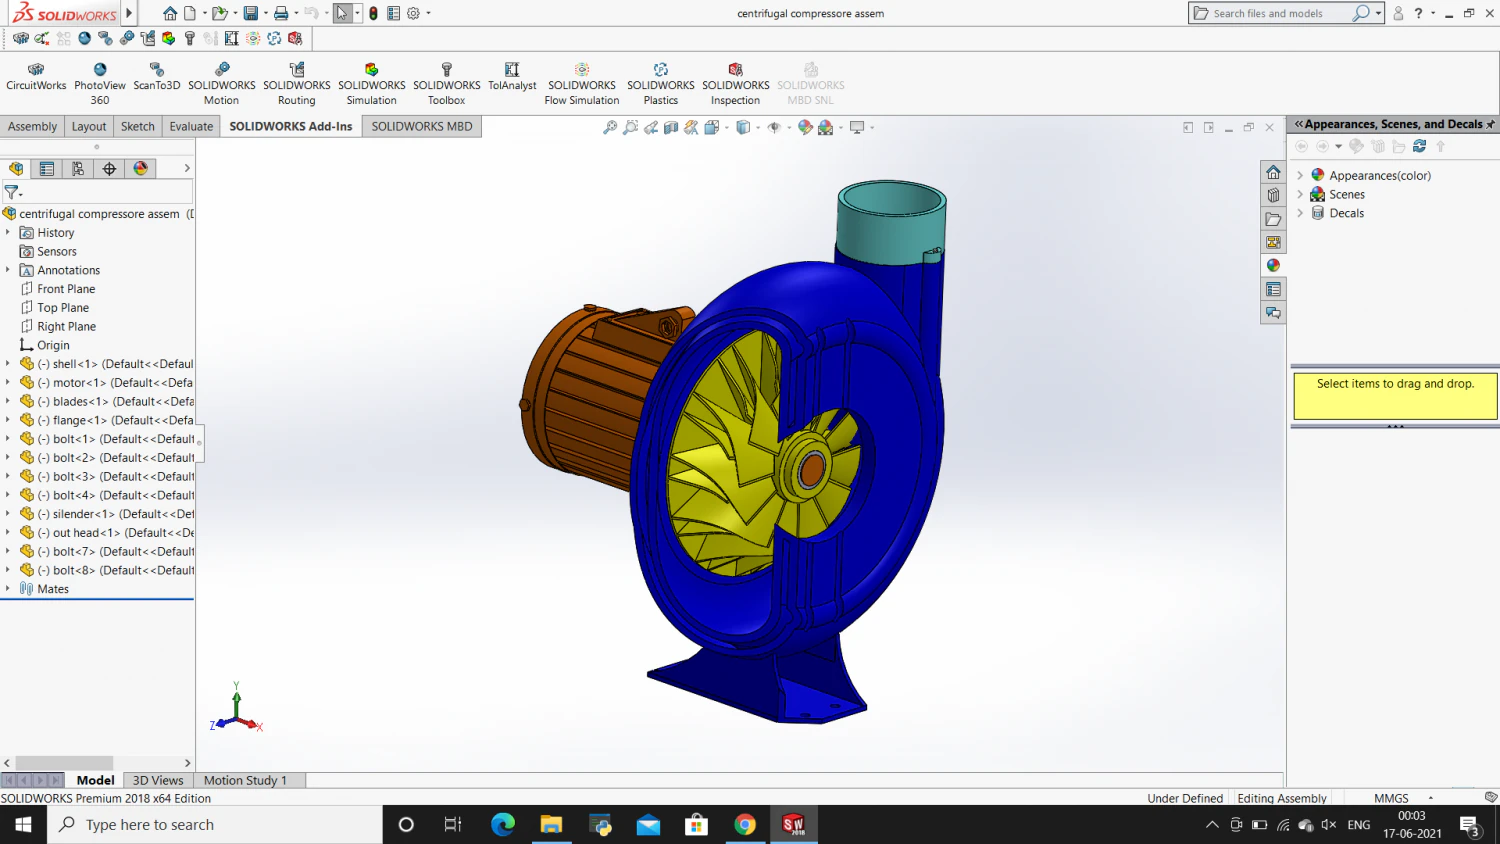Open the Edit Appearance tool
Image resolution: width=1500 pixels, height=844 pixels.
click(805, 127)
